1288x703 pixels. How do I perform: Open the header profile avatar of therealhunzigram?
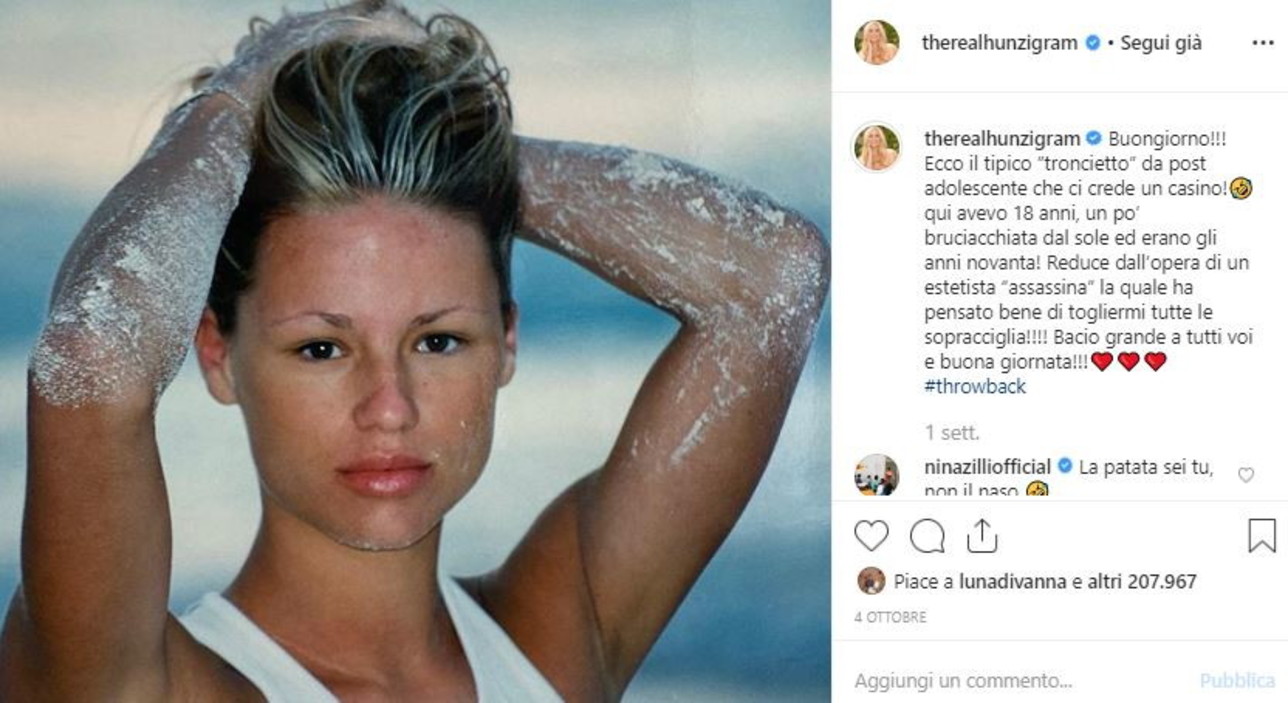pyautogui.click(x=877, y=43)
